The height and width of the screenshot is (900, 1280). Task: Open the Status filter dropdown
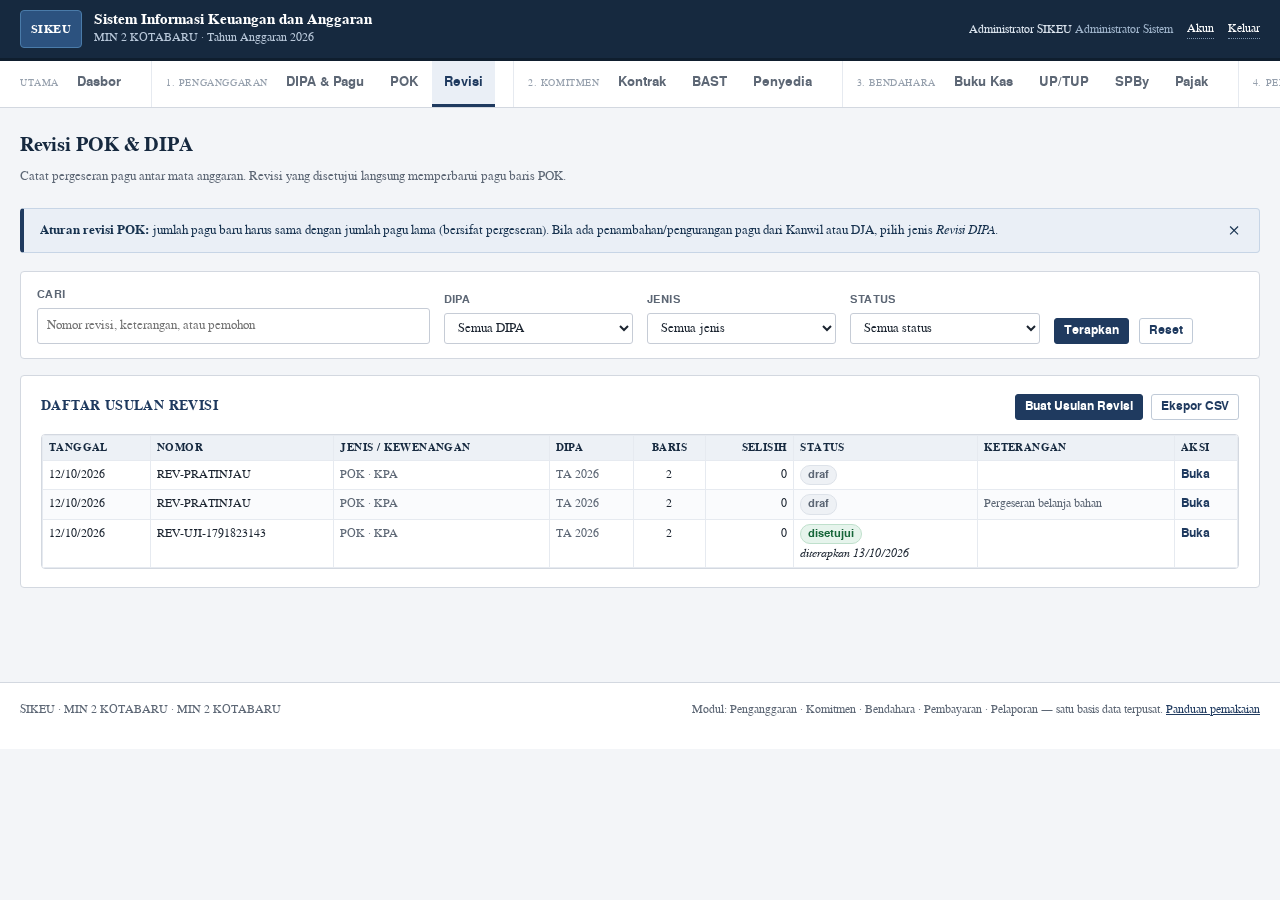point(945,328)
